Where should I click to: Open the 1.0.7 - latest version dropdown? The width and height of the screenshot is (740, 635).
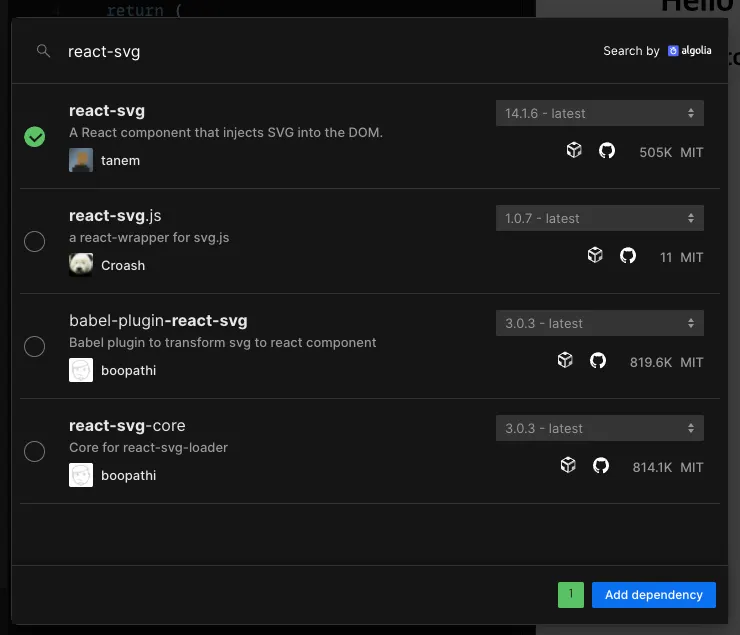[x=599, y=218]
